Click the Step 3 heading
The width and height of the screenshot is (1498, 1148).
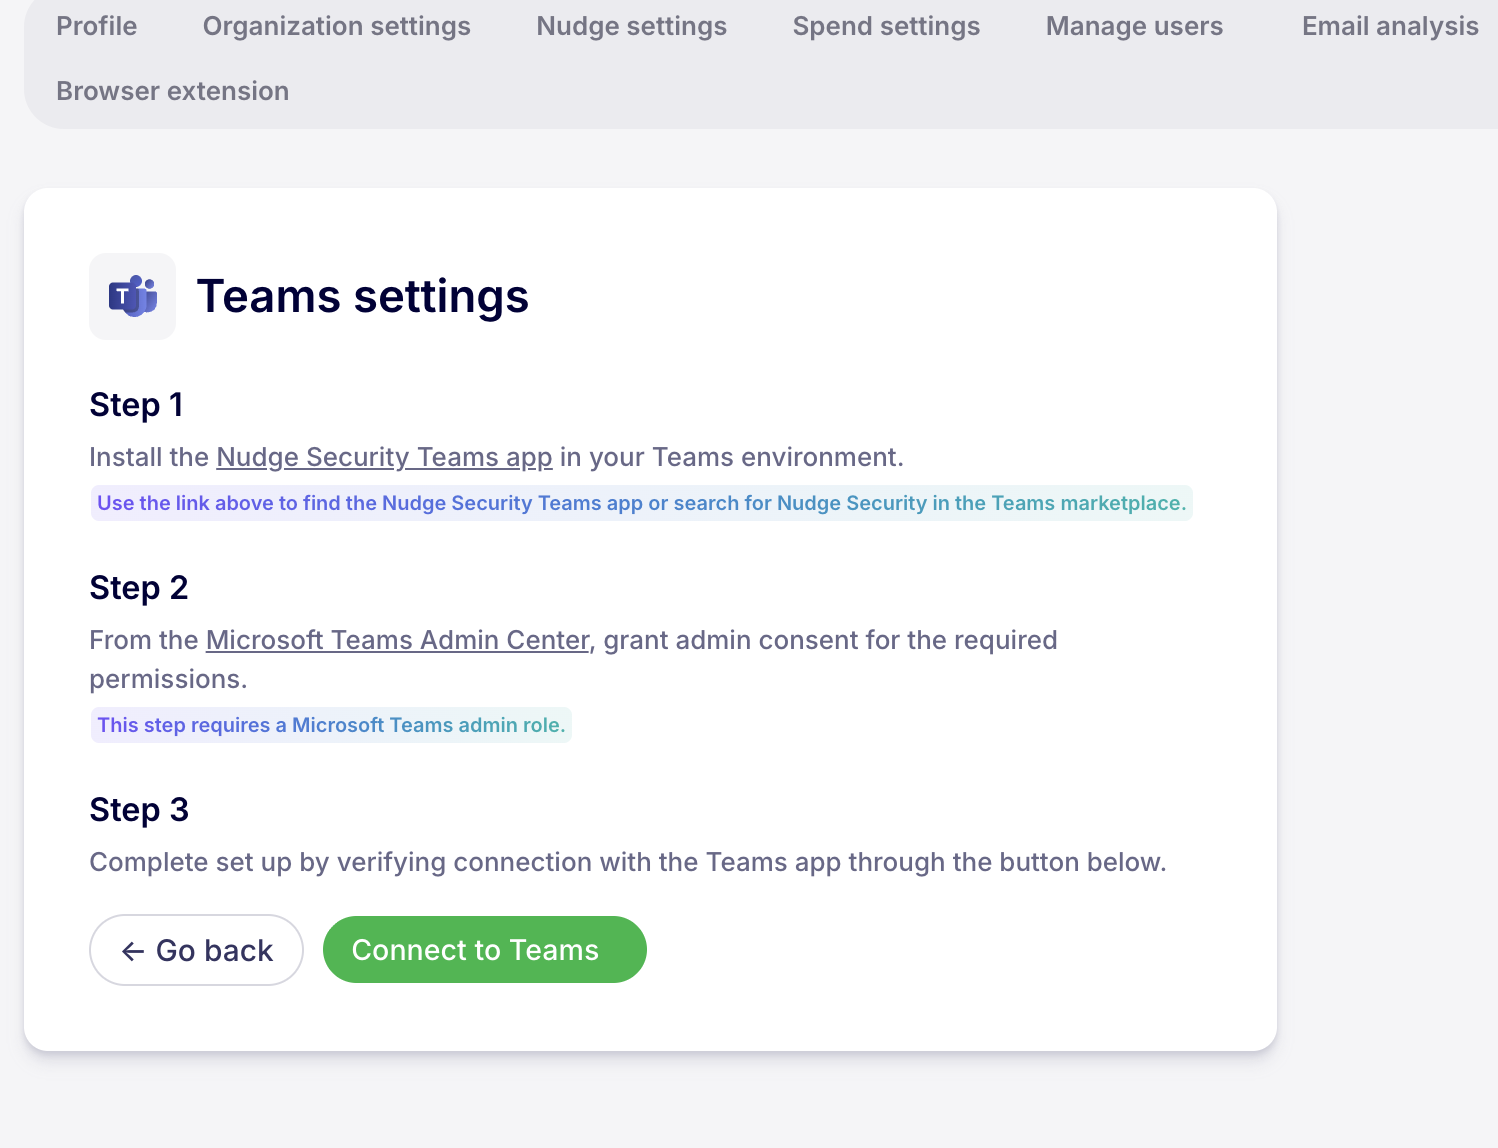[x=139, y=810]
